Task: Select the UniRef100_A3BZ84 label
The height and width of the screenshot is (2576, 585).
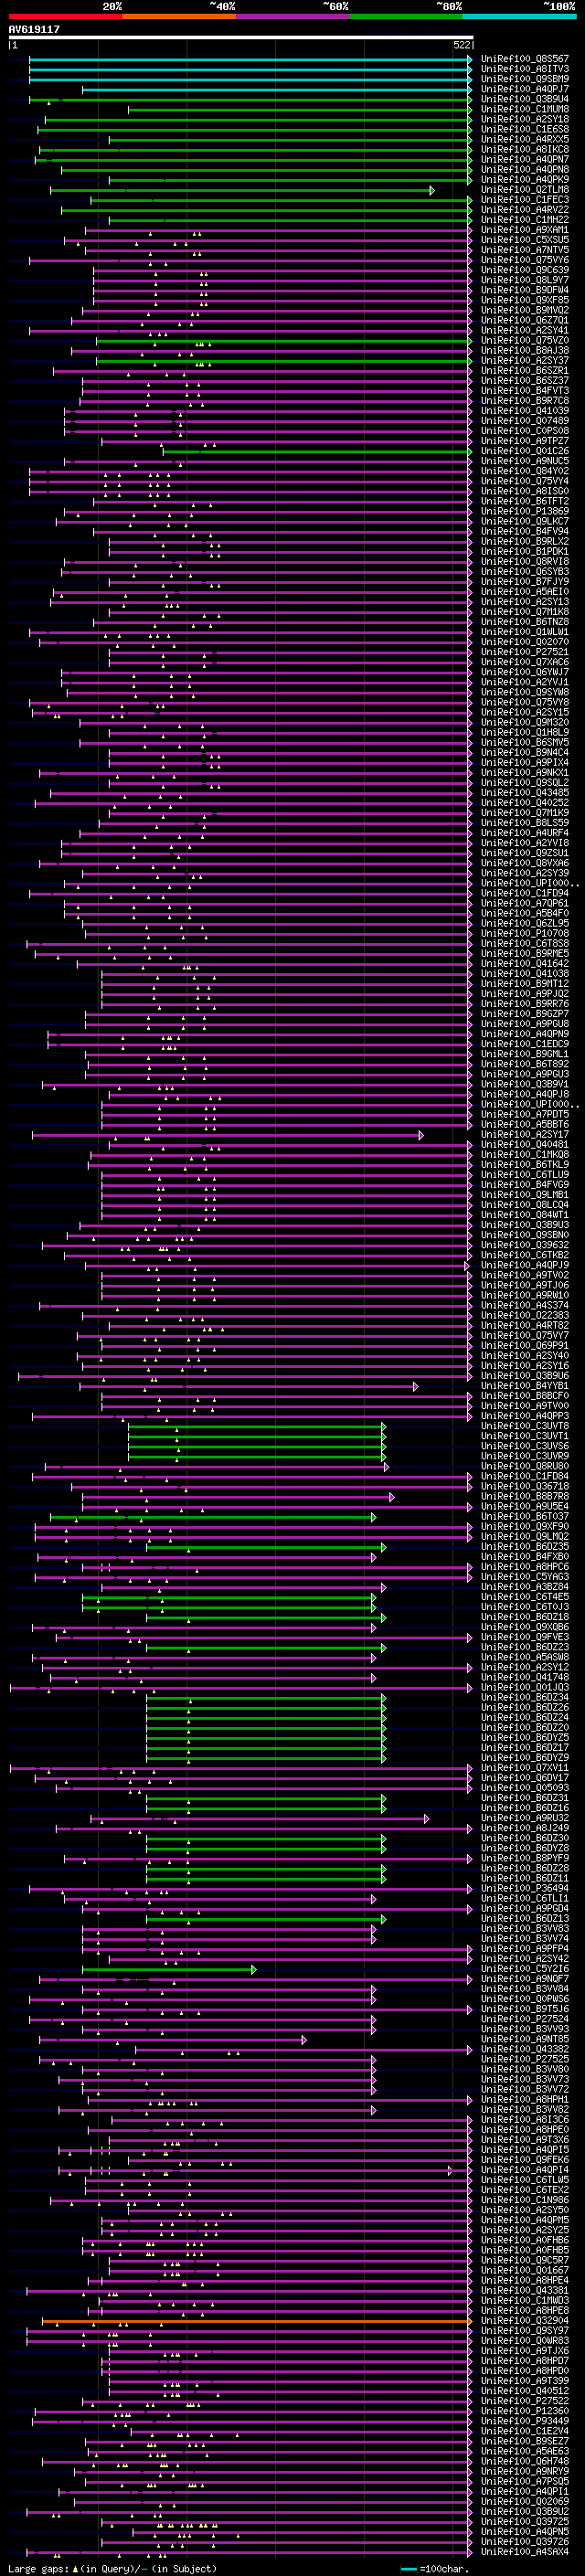Action: pos(525,1588)
